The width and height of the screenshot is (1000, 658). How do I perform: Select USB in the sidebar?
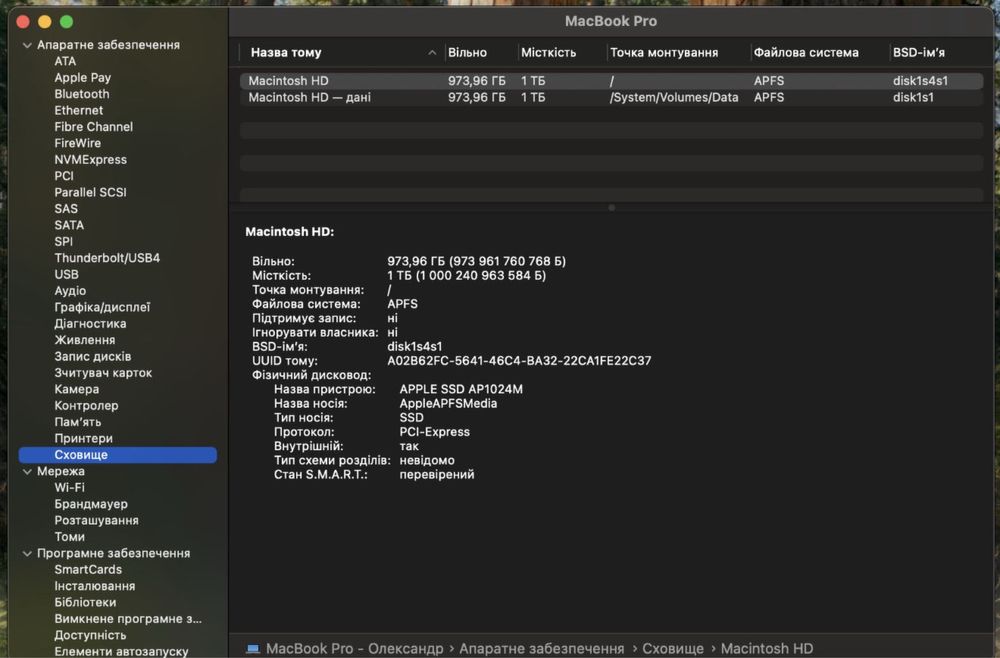click(66, 275)
